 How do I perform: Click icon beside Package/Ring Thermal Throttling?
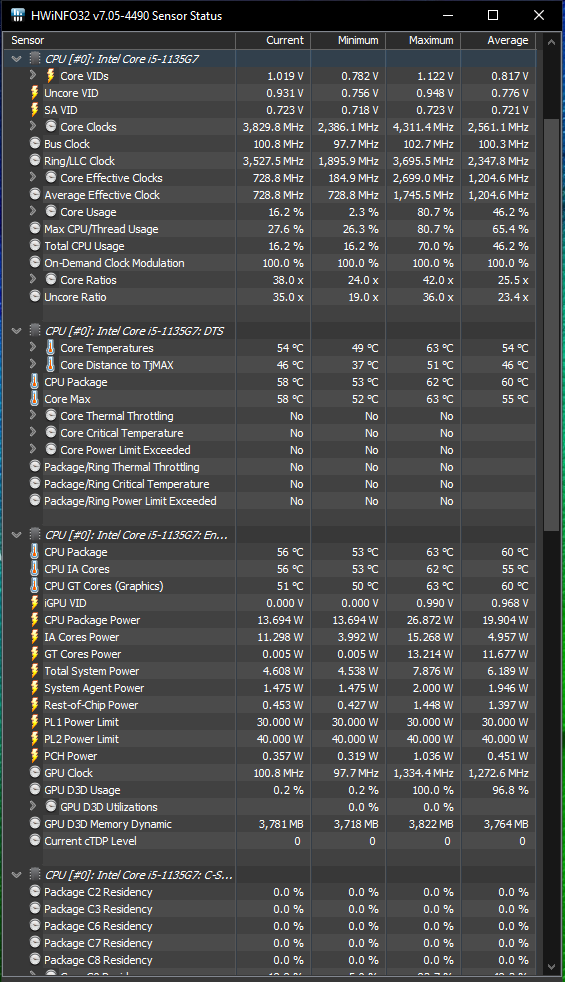click(35, 467)
